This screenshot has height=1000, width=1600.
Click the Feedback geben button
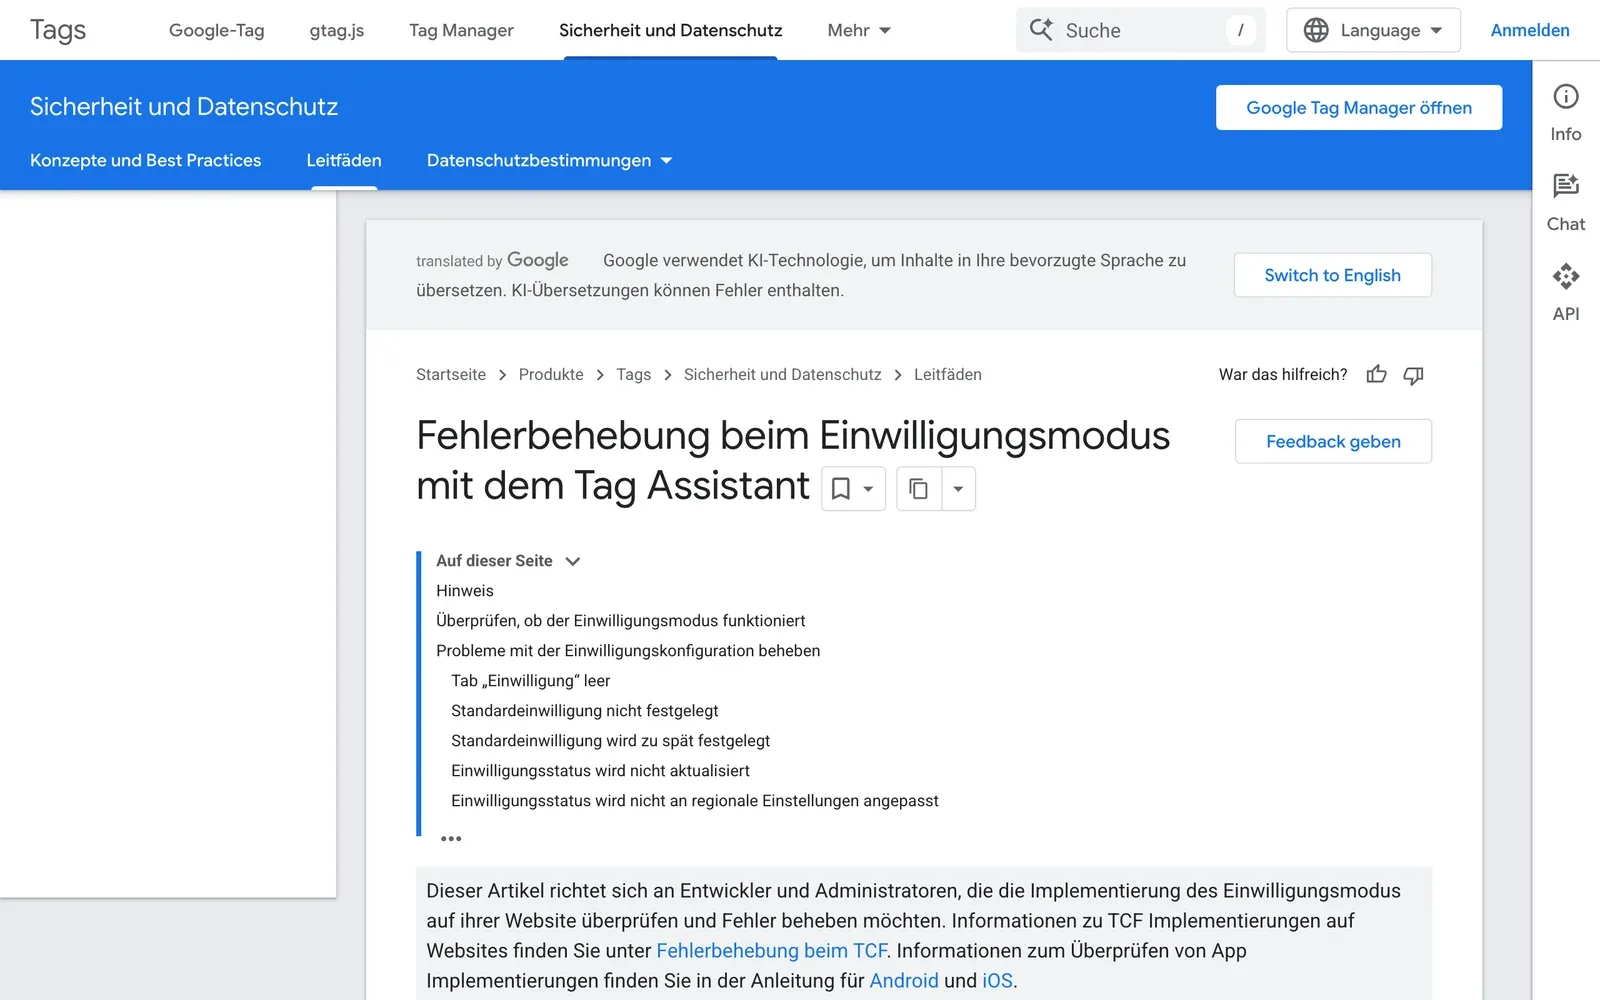click(1333, 441)
